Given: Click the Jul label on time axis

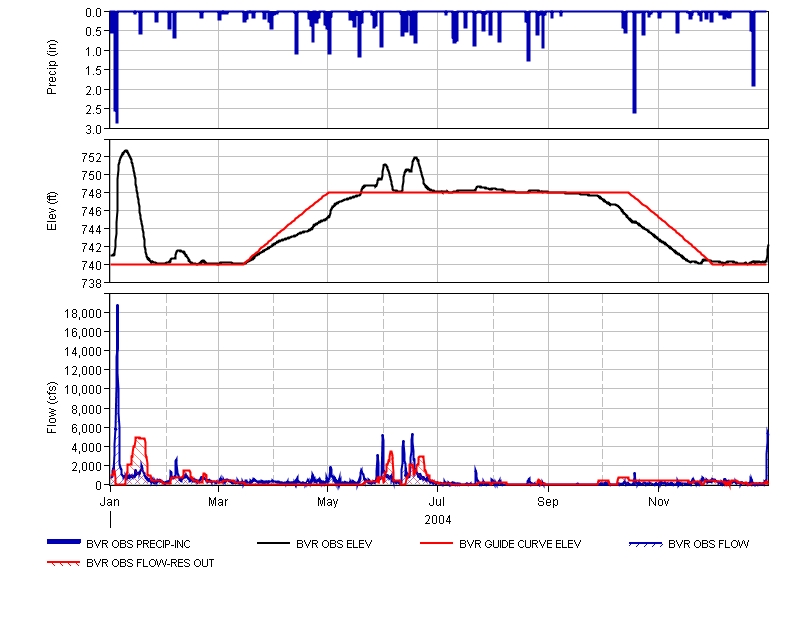Looking at the screenshot, I should [437, 499].
